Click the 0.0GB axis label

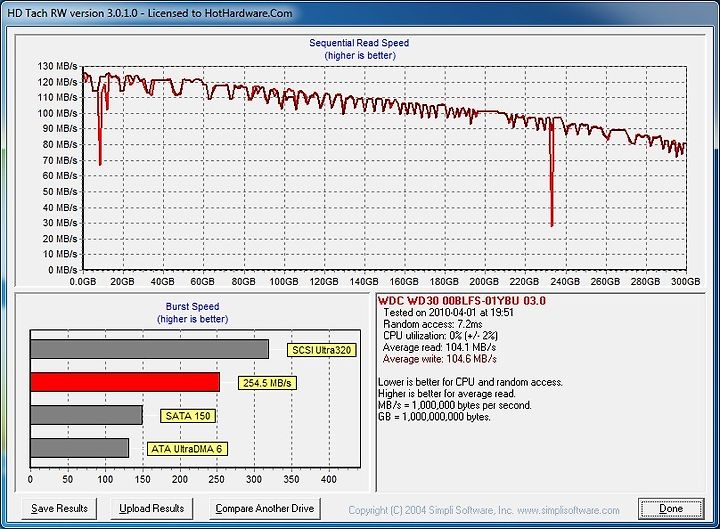[83, 281]
